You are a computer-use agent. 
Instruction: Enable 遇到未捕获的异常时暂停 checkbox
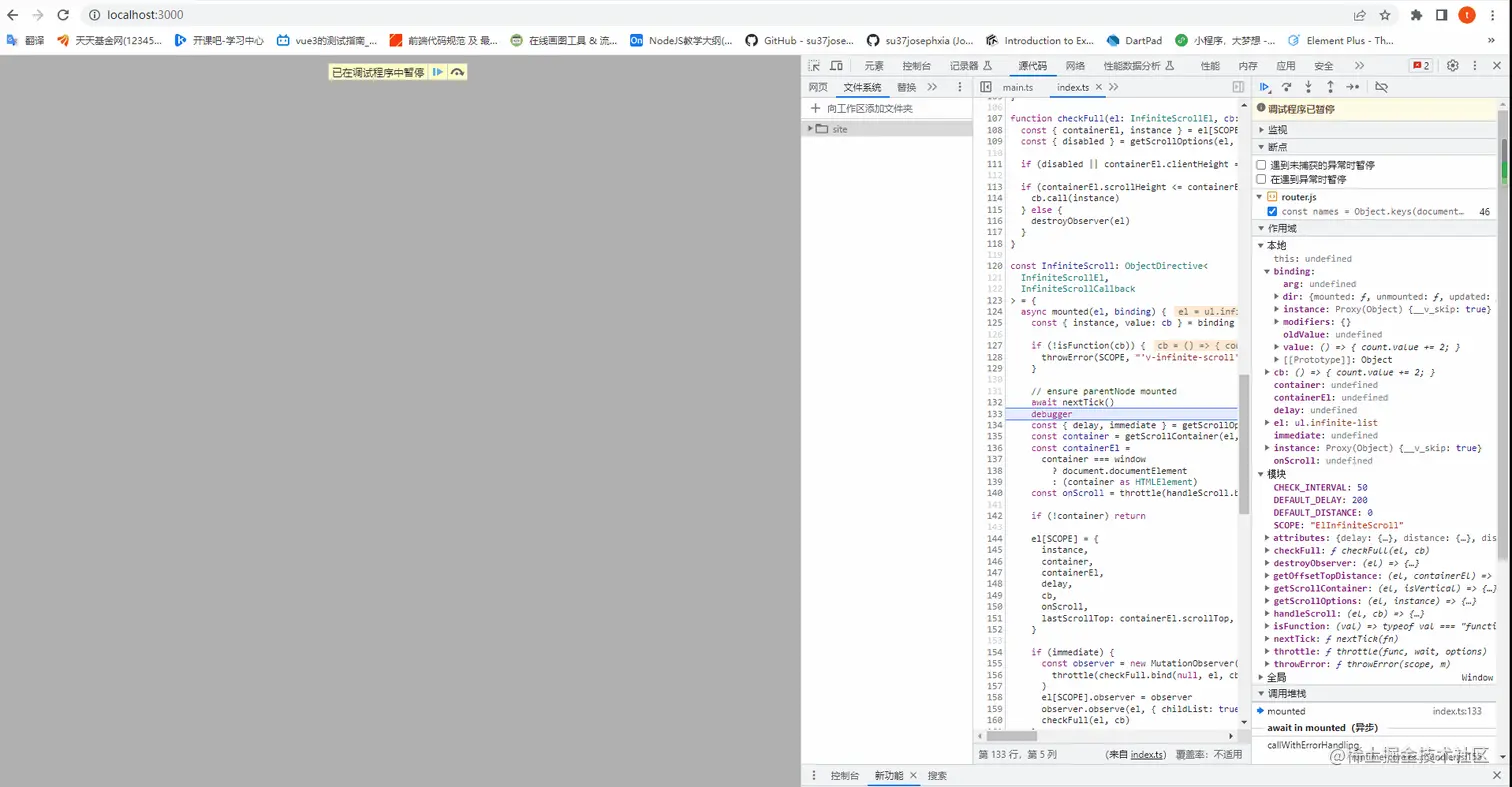[1262, 165]
